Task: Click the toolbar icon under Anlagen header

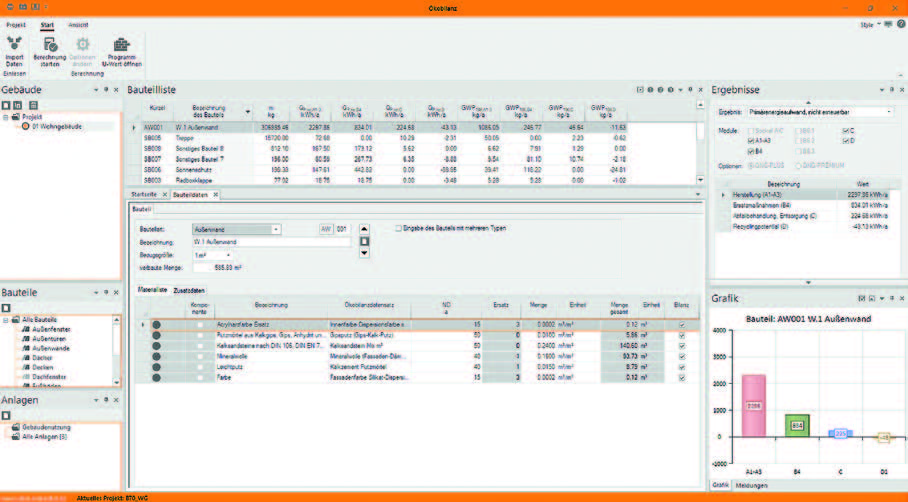Action: [x=6, y=415]
